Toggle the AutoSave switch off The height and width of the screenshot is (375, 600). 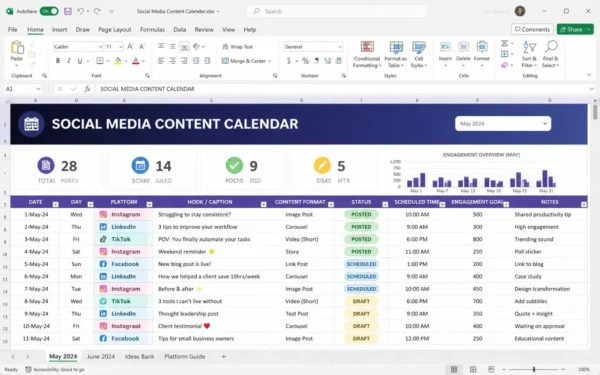pyautogui.click(x=49, y=11)
